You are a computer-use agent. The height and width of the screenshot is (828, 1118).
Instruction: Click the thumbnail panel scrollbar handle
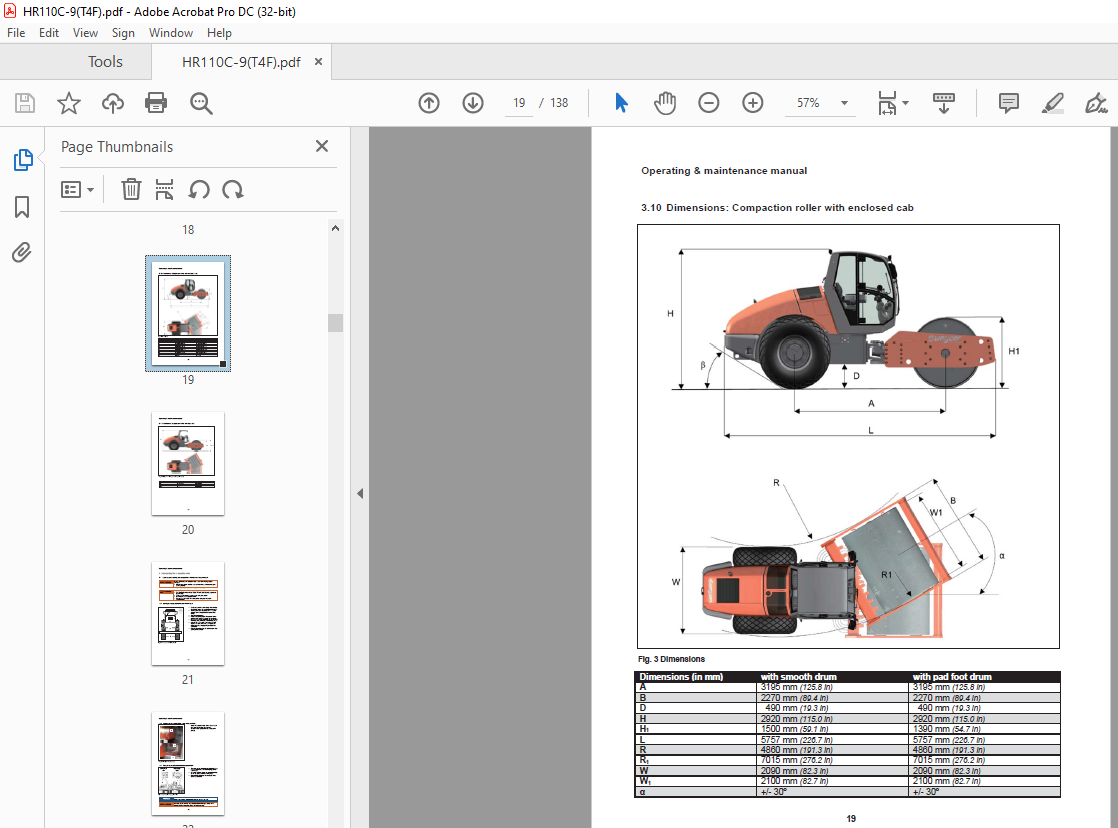tap(335, 322)
